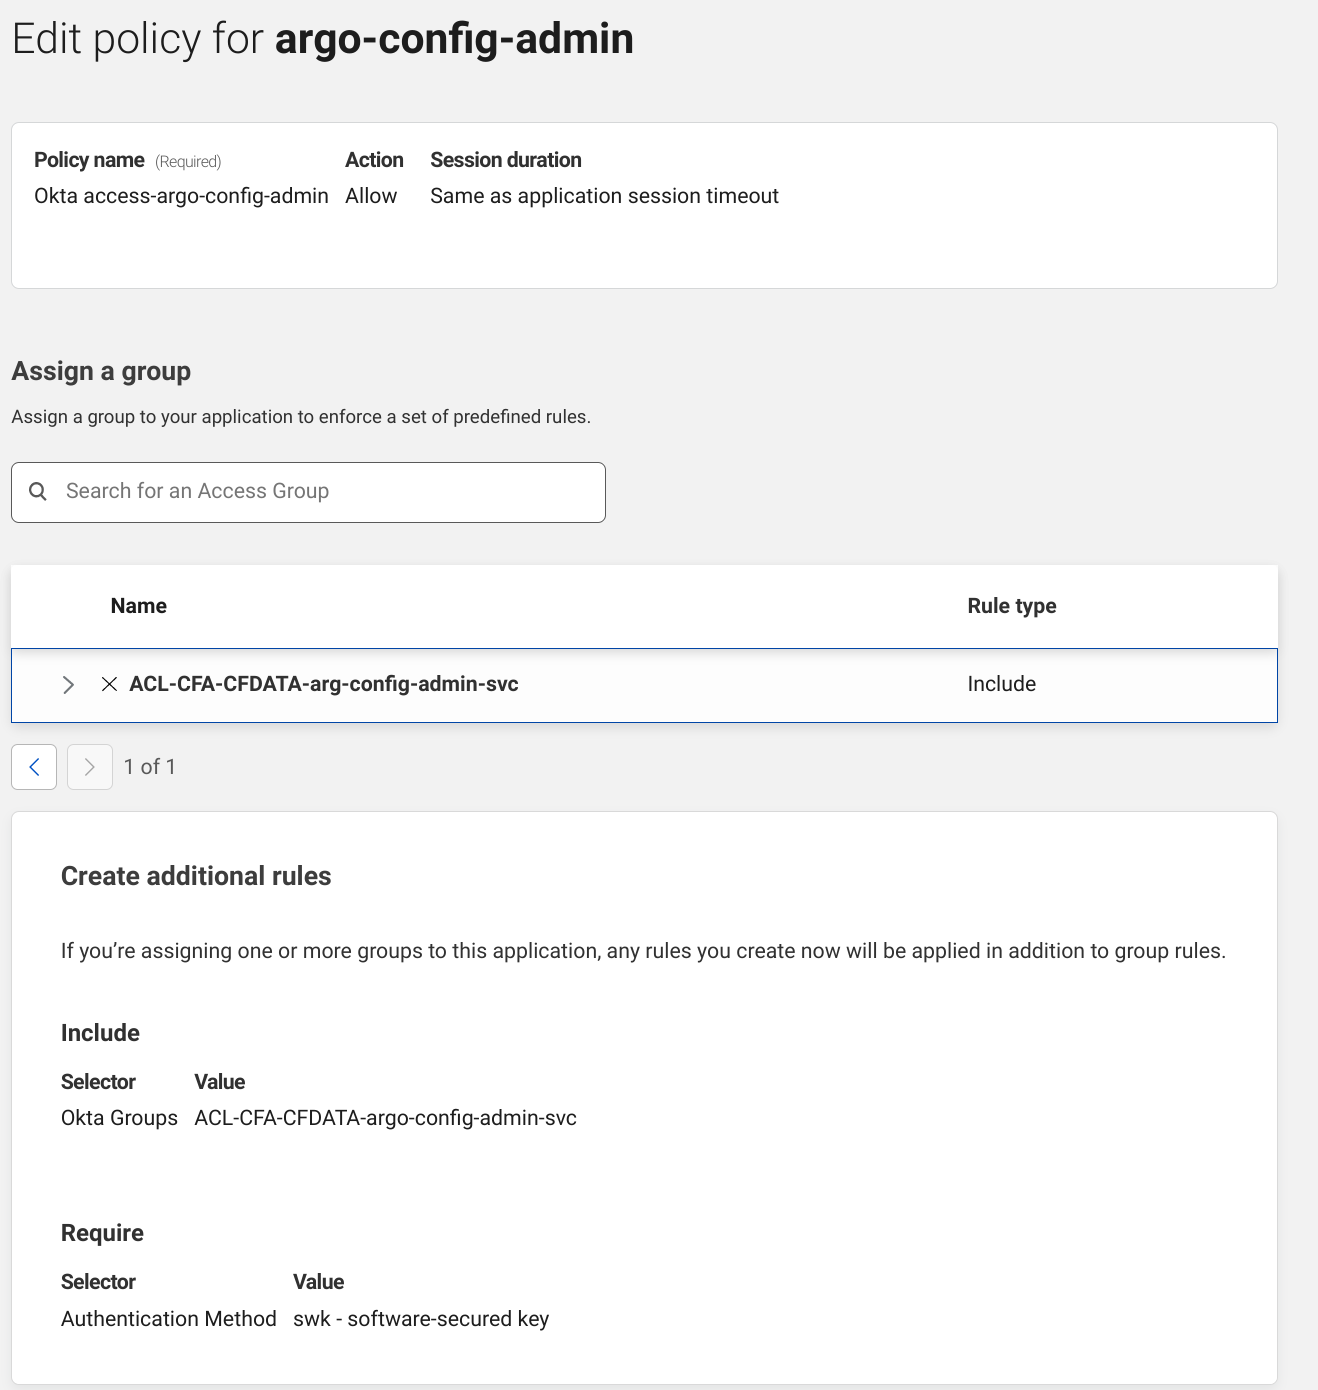Go to the next page of groups
This screenshot has height=1390, width=1318.
click(x=90, y=767)
